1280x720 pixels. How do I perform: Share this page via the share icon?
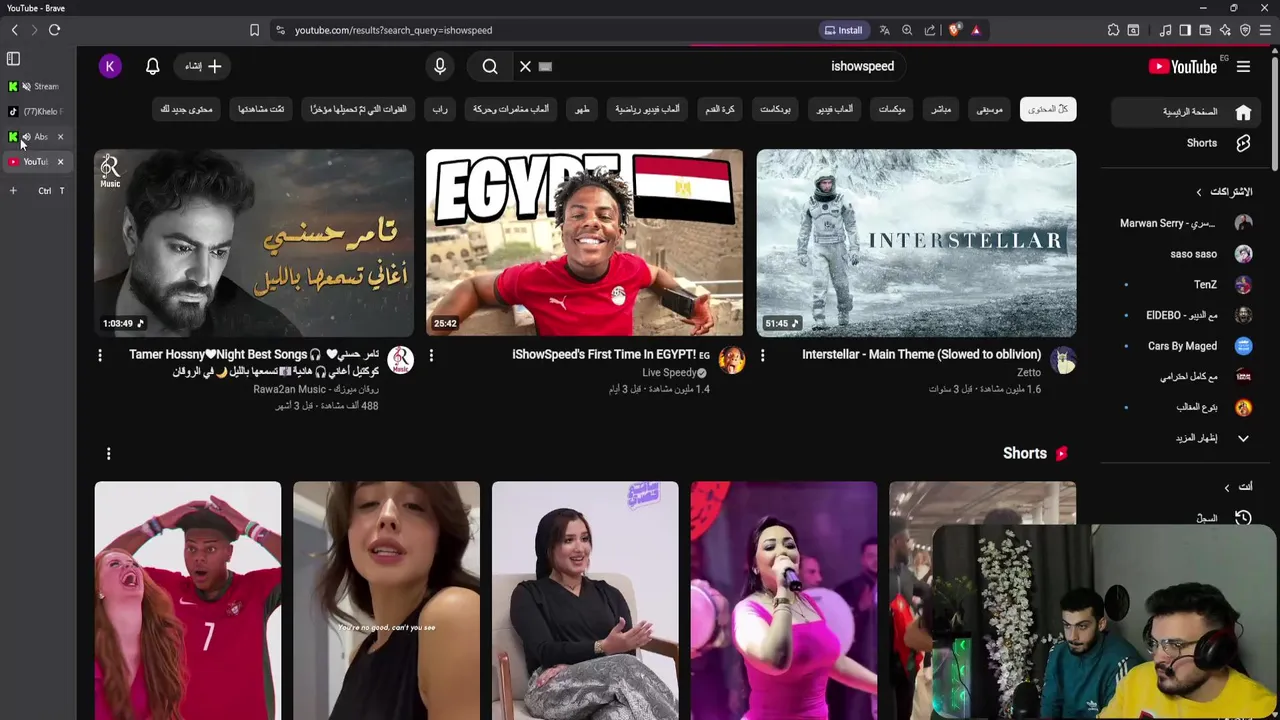(x=930, y=30)
